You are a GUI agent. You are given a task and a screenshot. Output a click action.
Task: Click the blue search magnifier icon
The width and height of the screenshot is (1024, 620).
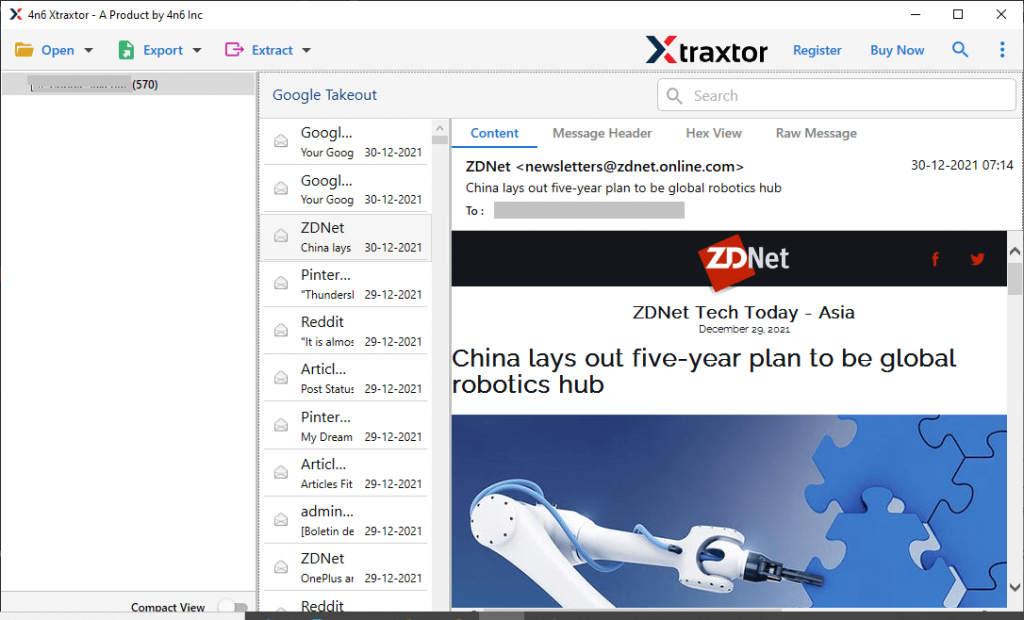click(x=960, y=49)
